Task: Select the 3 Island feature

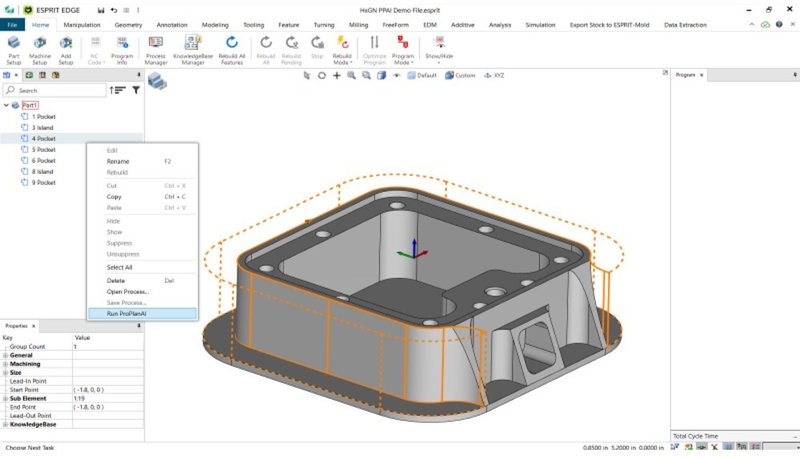Action: 42,128
